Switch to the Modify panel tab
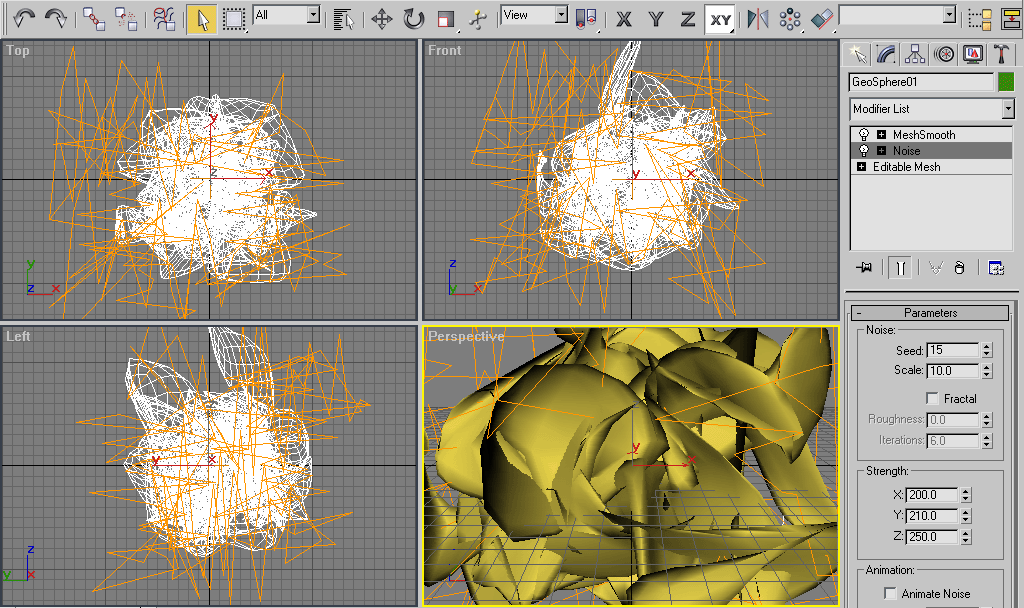1024x608 pixels. point(886,54)
